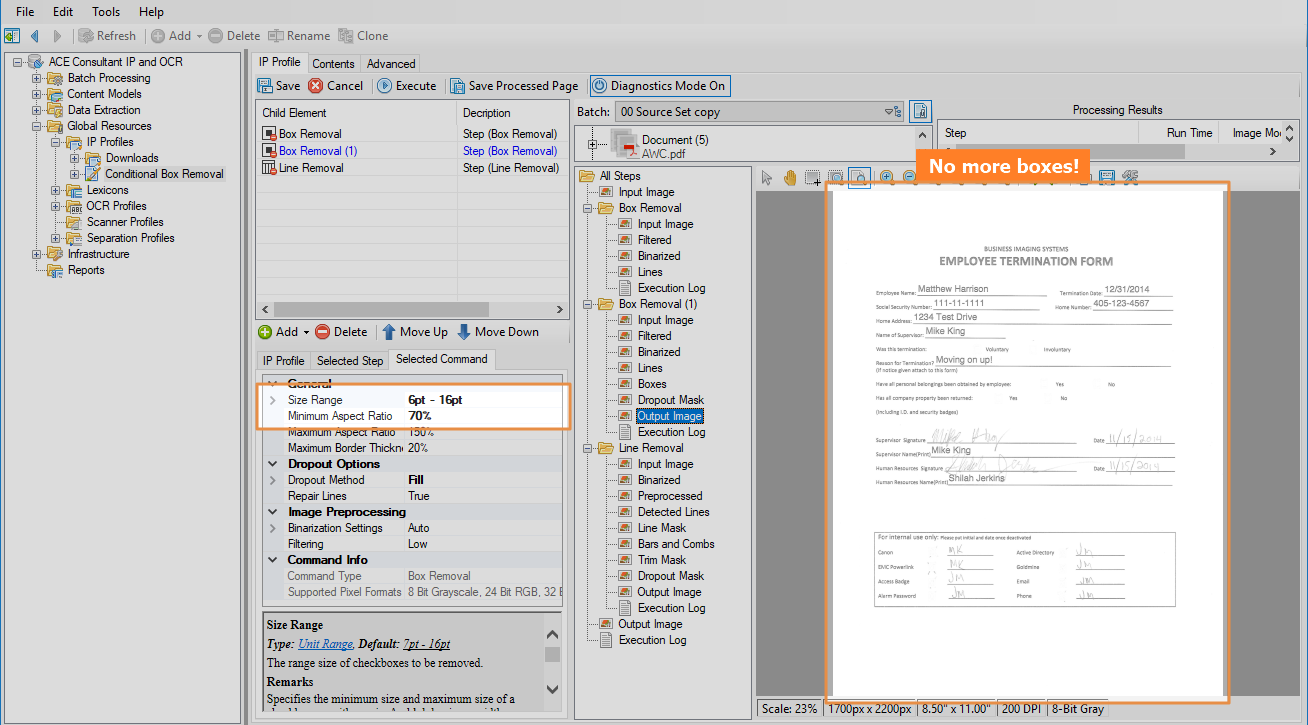Click the back navigation arrow
Viewport: 1308px width, 725px height.
click(x=35, y=36)
